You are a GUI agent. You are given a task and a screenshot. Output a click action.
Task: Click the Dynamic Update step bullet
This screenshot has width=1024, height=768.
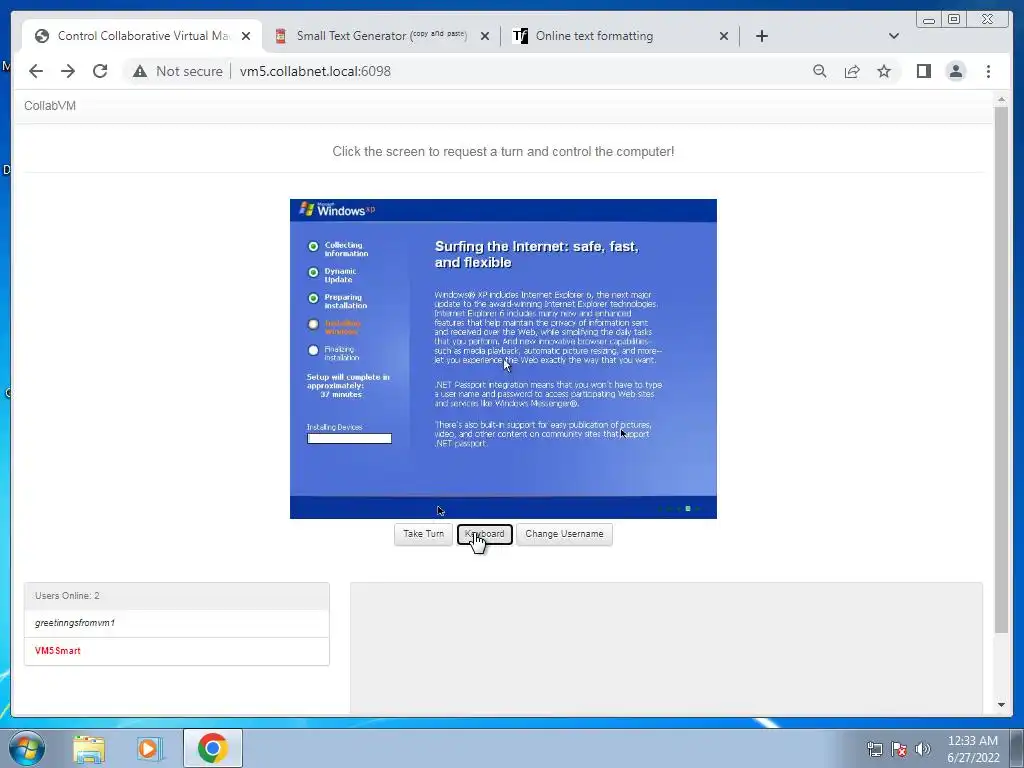pyautogui.click(x=313, y=272)
